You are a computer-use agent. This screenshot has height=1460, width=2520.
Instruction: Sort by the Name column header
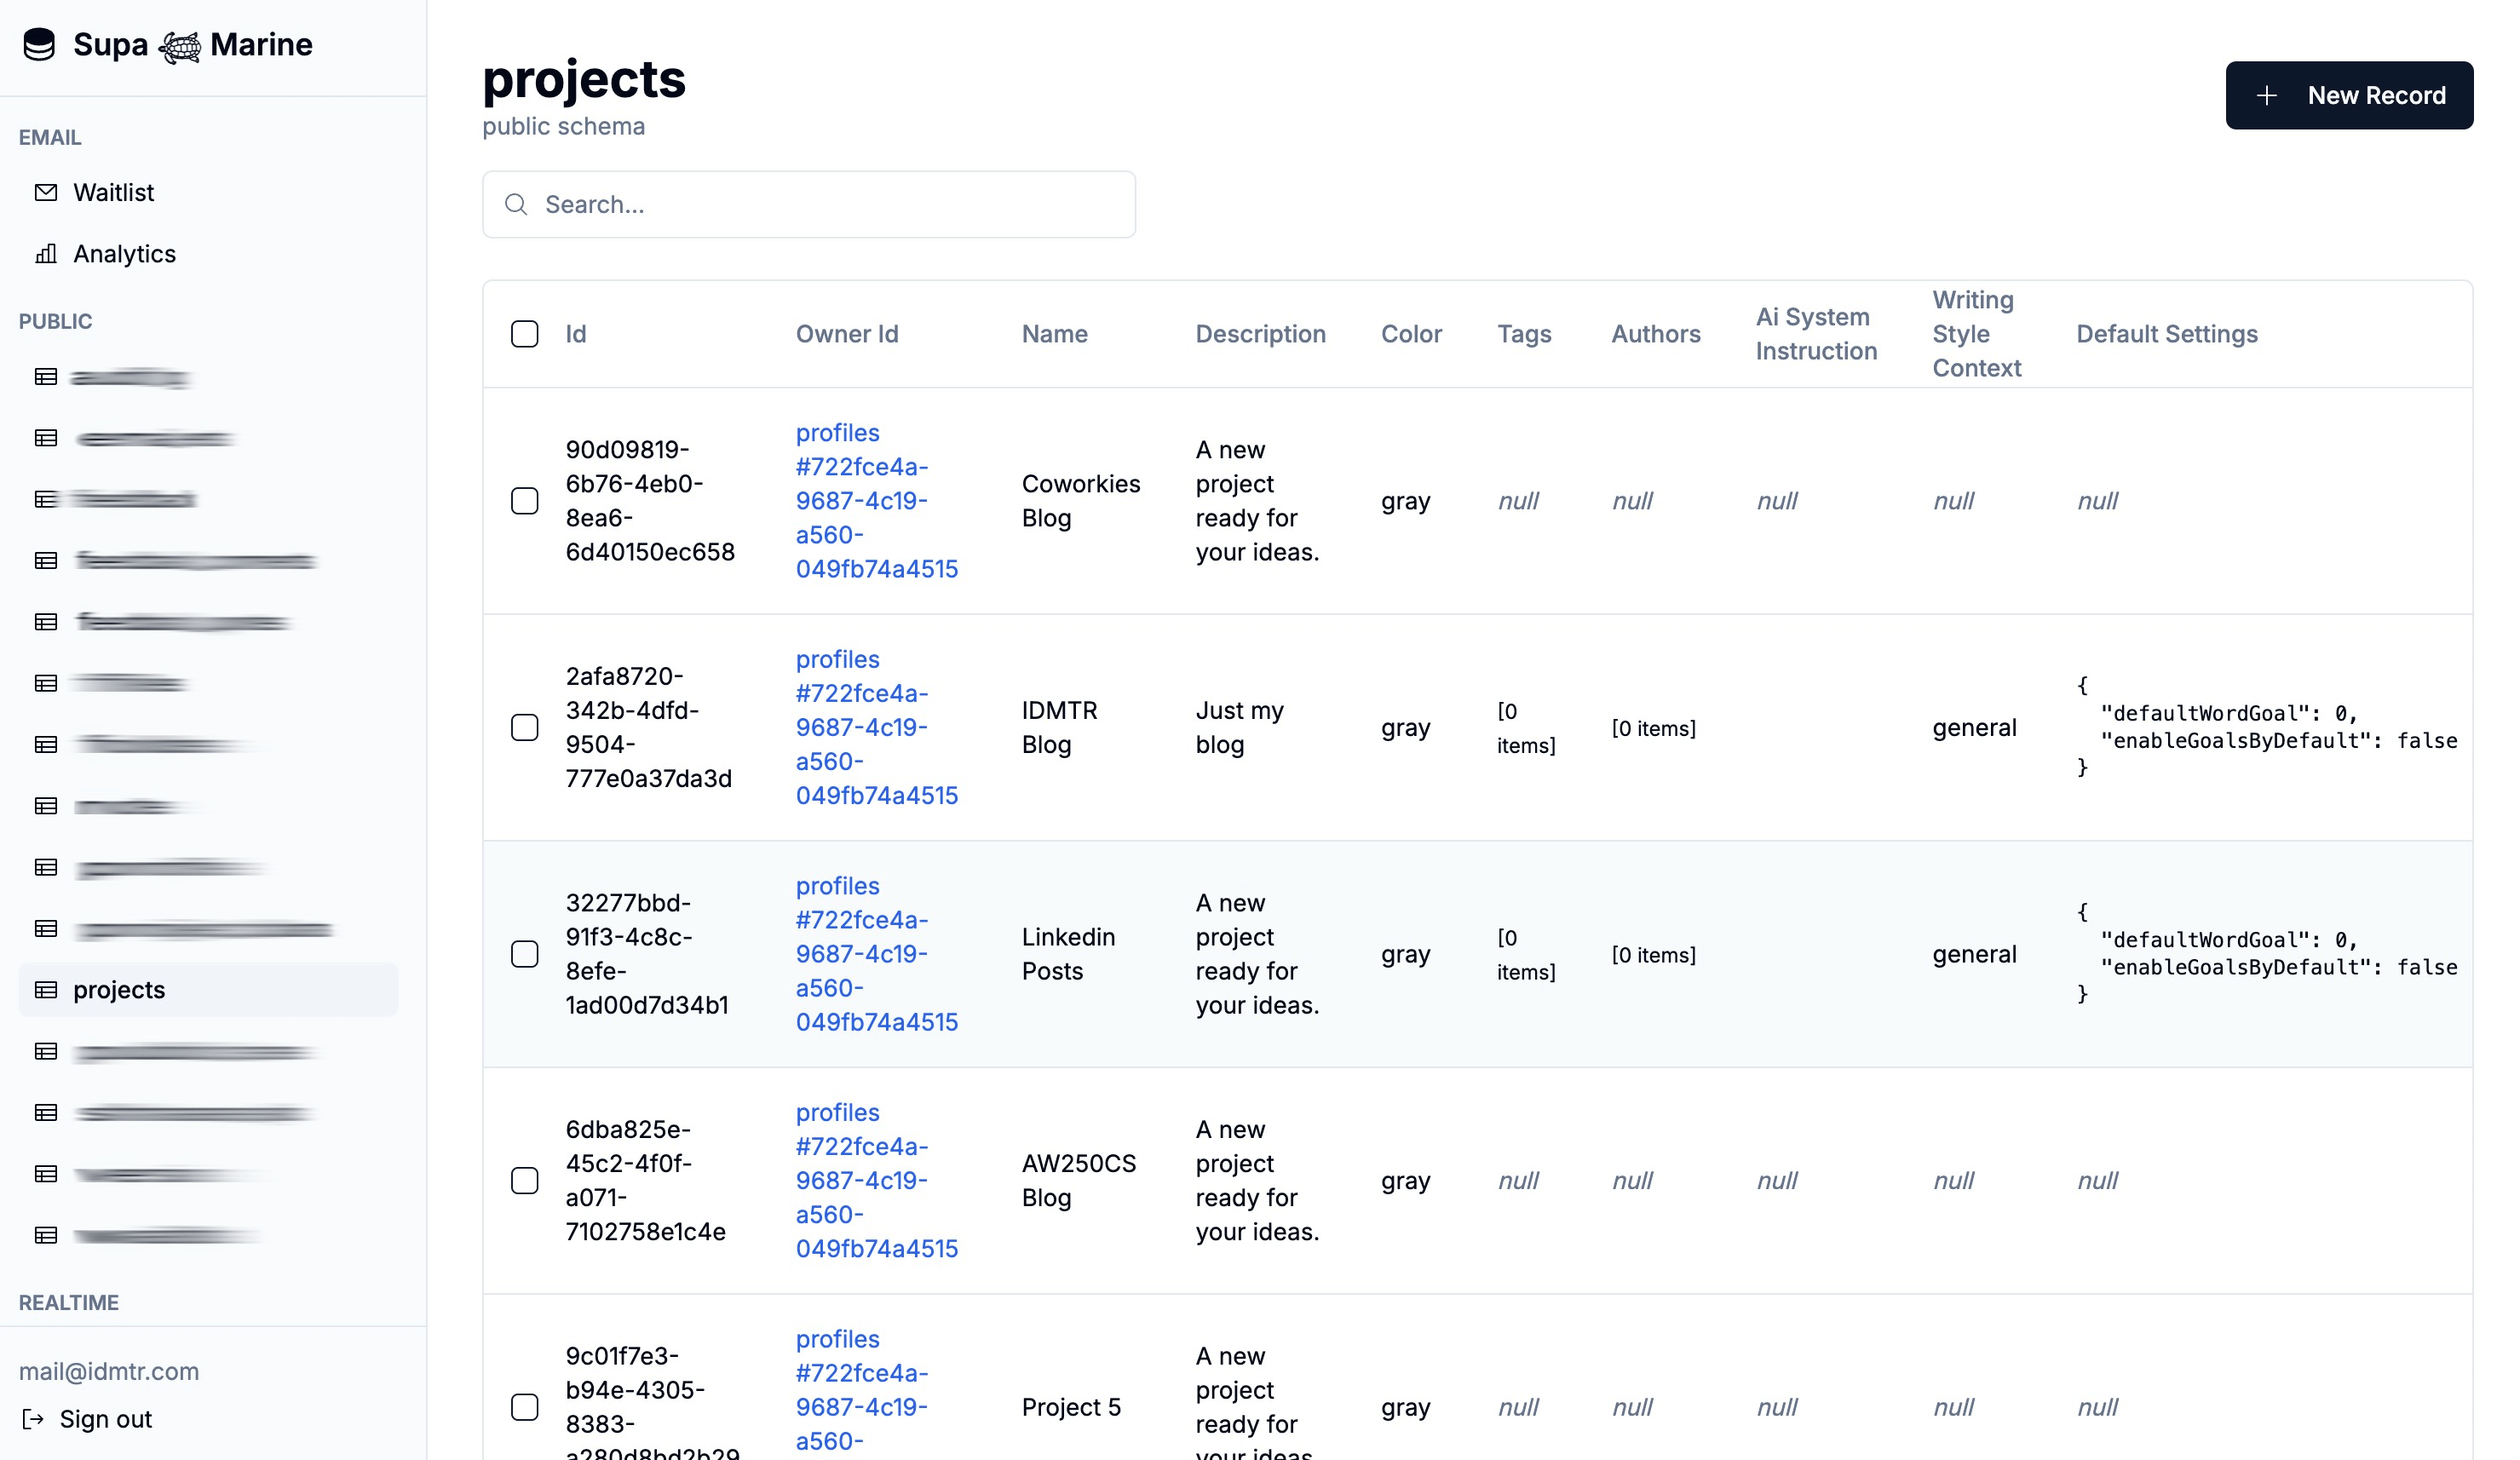(1054, 334)
